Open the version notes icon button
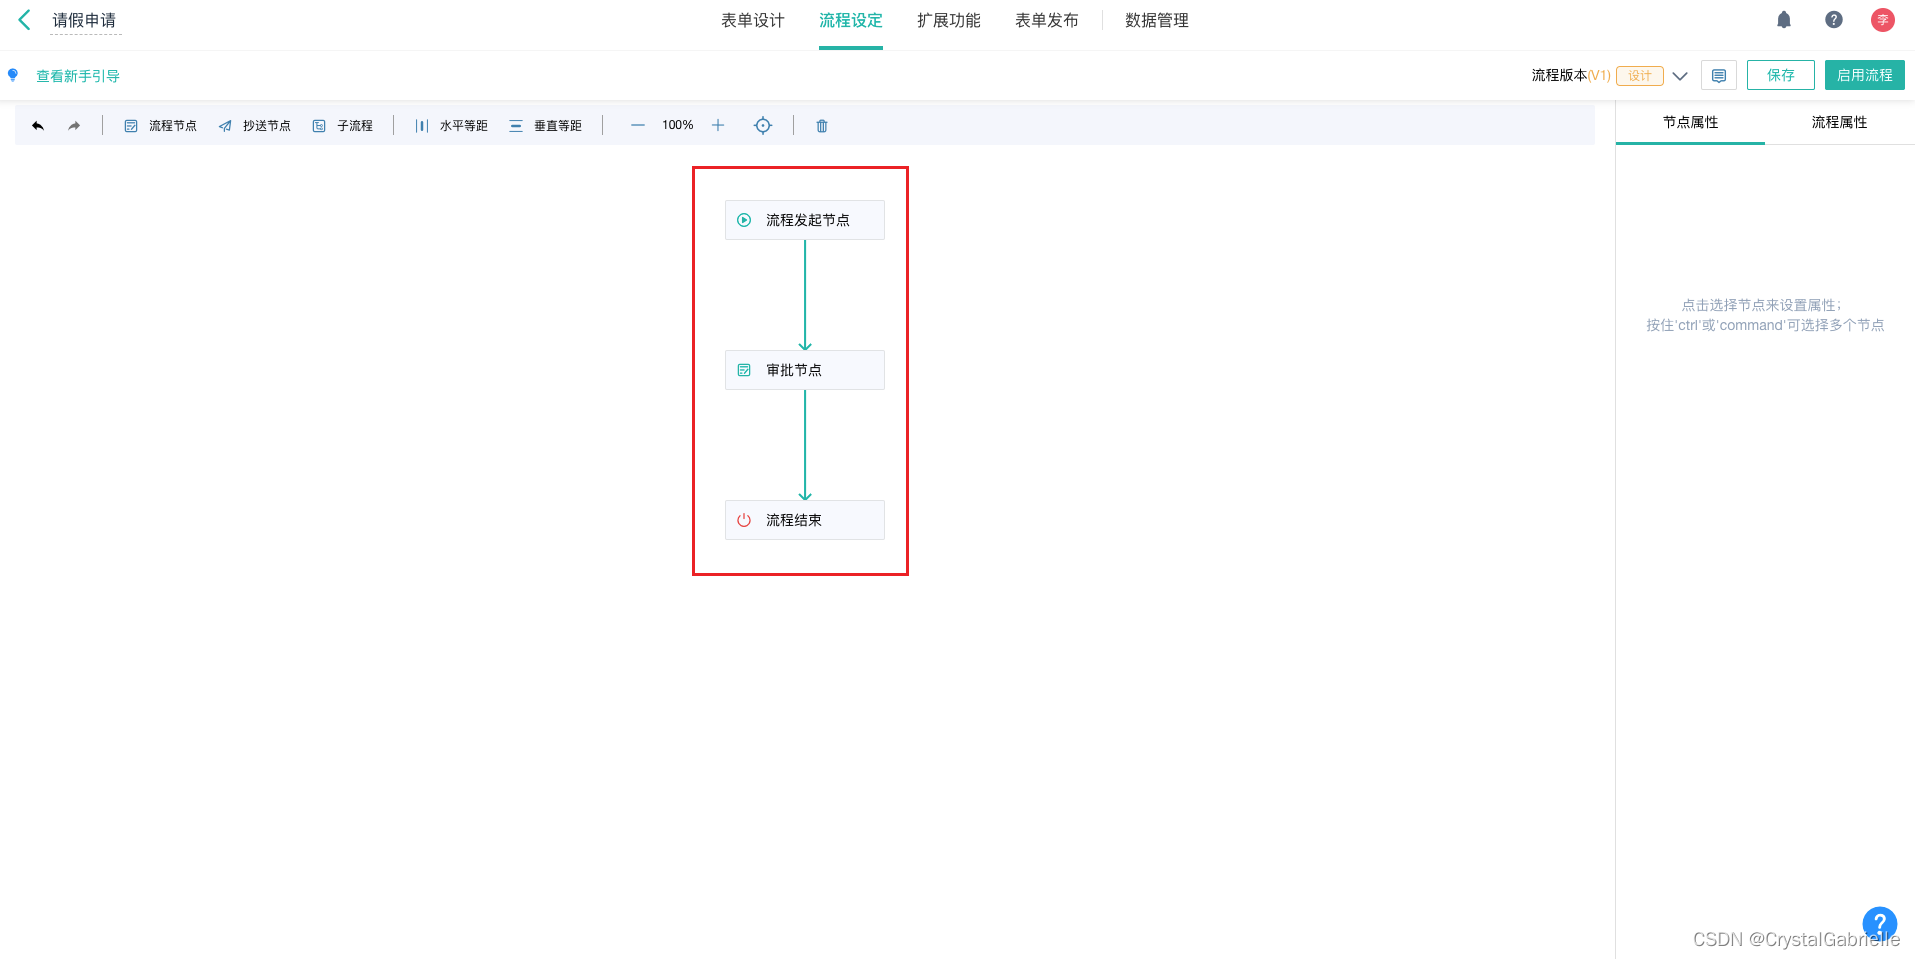 [x=1719, y=75]
